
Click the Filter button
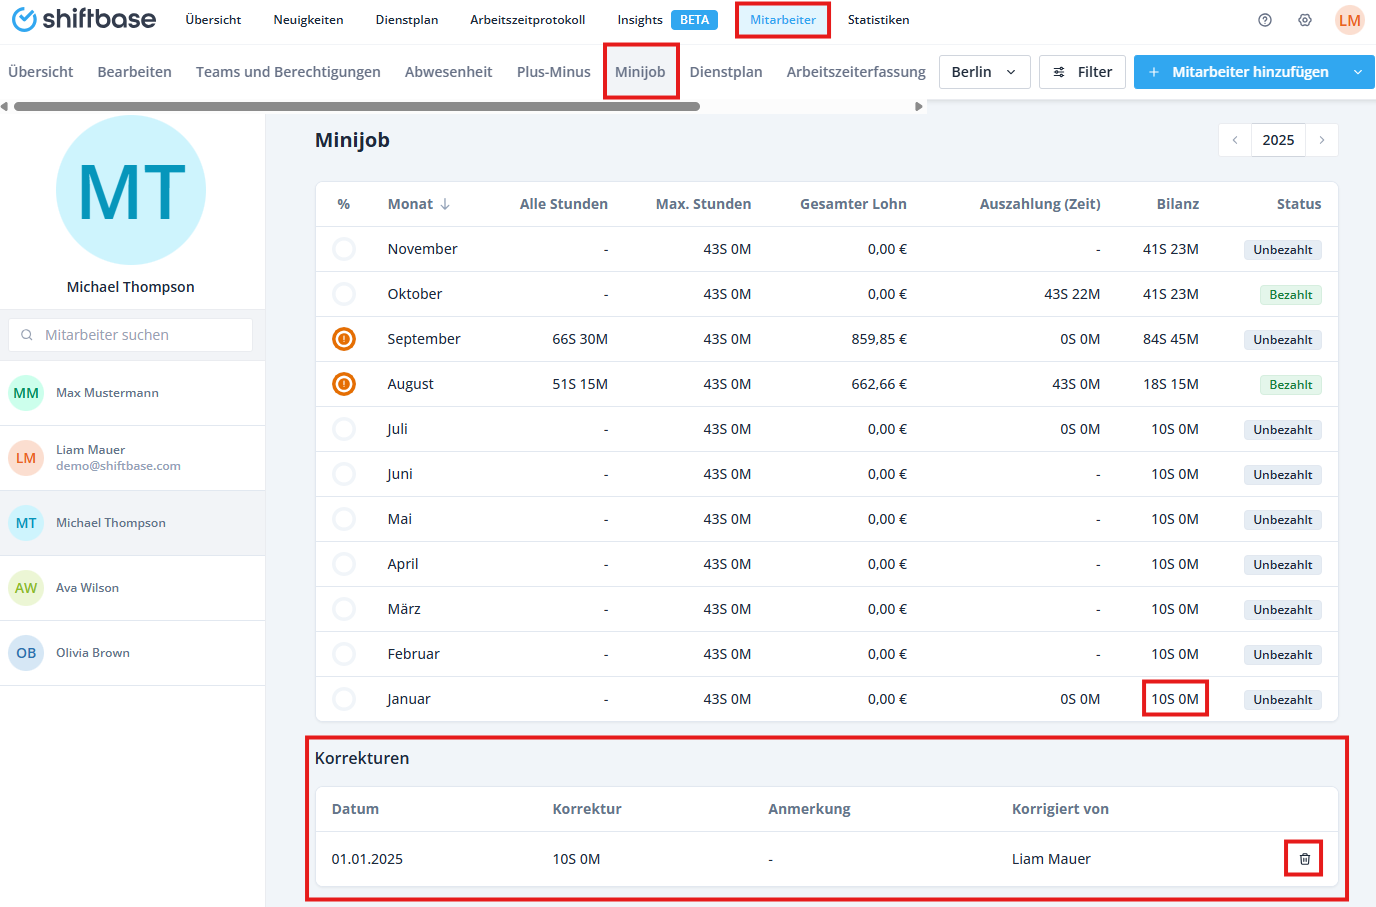click(x=1082, y=72)
